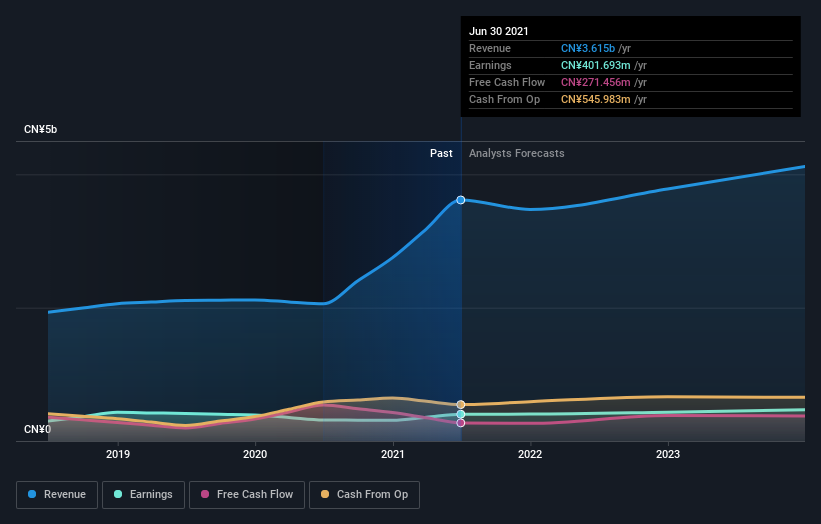Click the 2022 x-axis label
Image resolution: width=821 pixels, height=524 pixels.
(x=530, y=454)
